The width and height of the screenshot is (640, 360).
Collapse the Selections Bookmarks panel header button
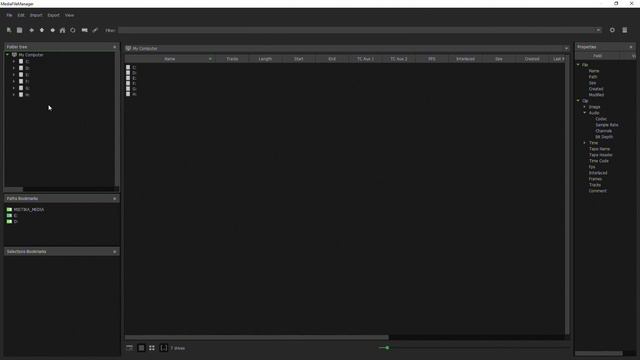click(x=114, y=252)
